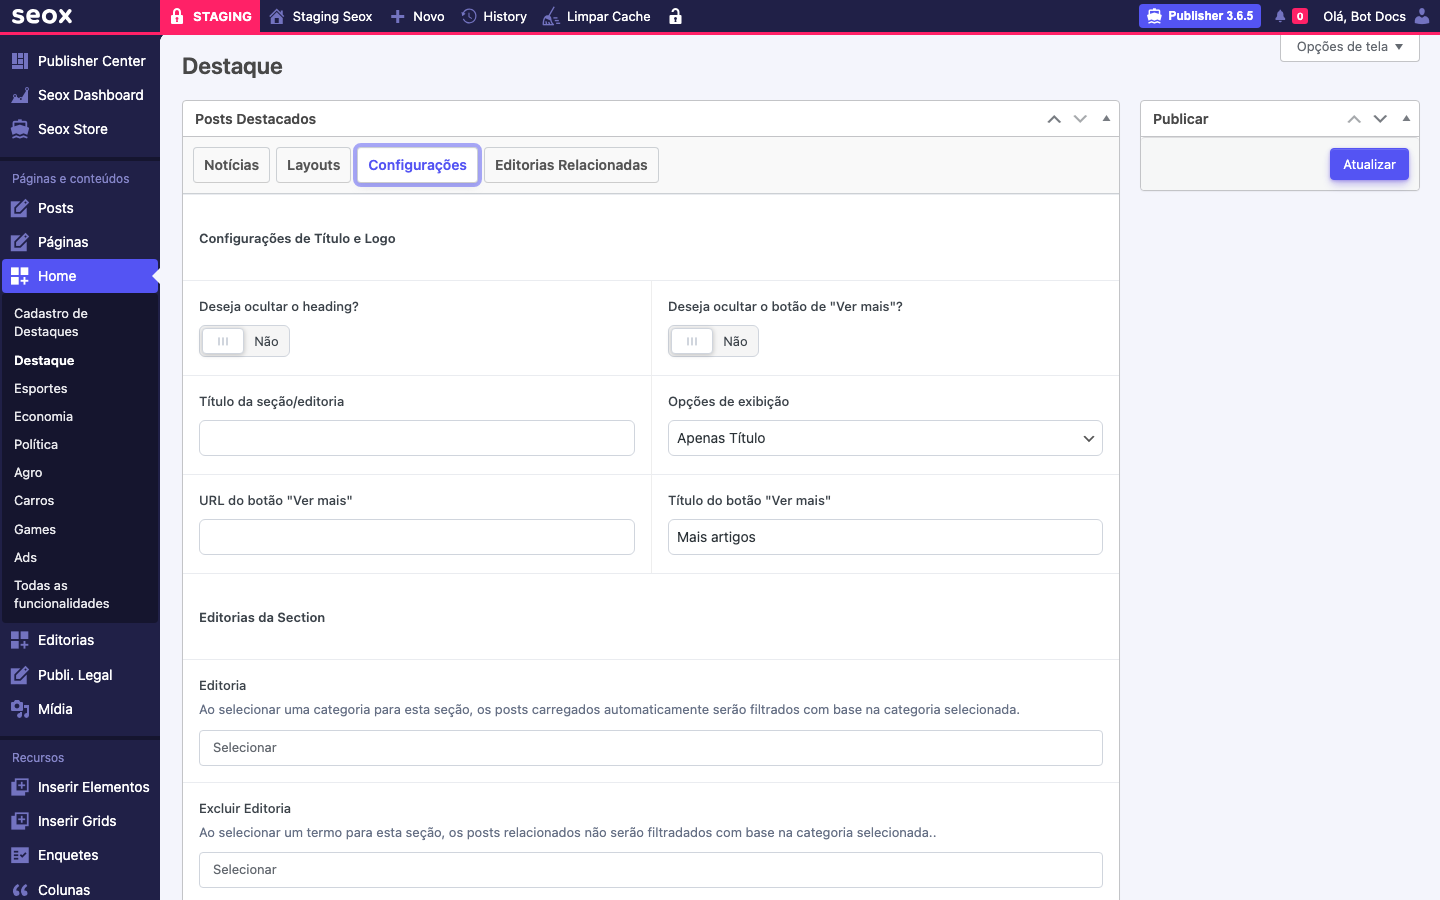Switch to the Layouts tab

pos(313,165)
